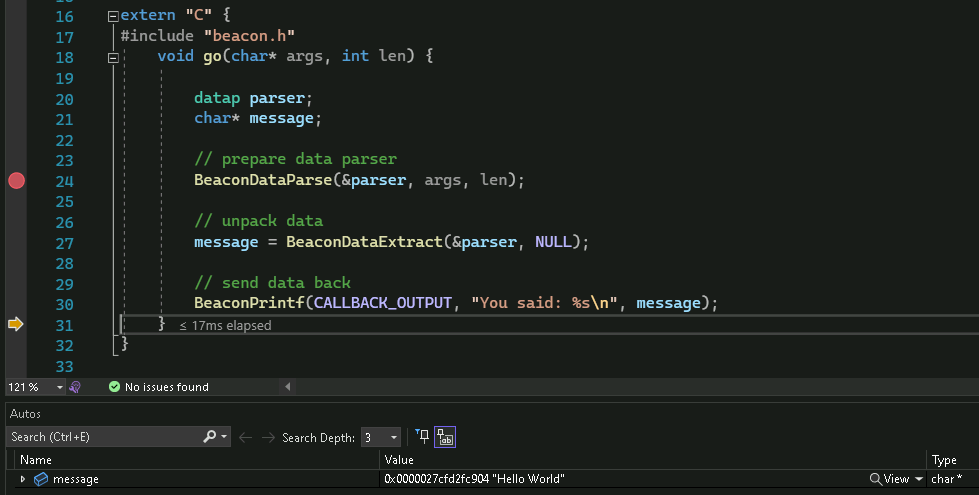The image size is (979, 495).
Task: Click the back arrow in Autos search
Action: tap(246, 437)
